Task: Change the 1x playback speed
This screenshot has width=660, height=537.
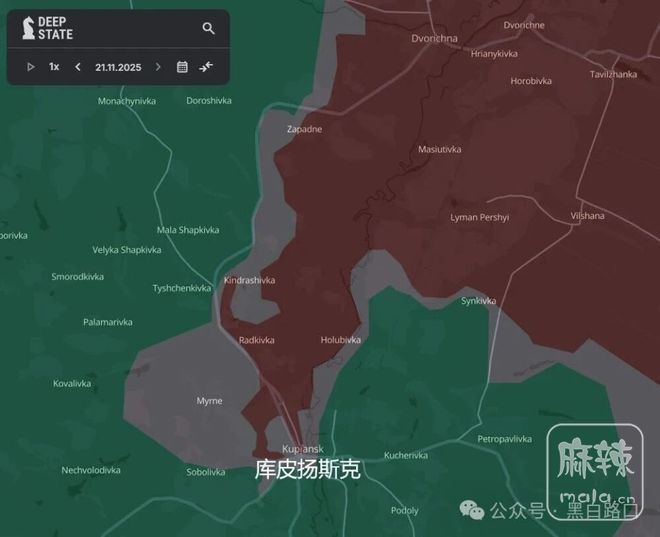Action: [54, 67]
